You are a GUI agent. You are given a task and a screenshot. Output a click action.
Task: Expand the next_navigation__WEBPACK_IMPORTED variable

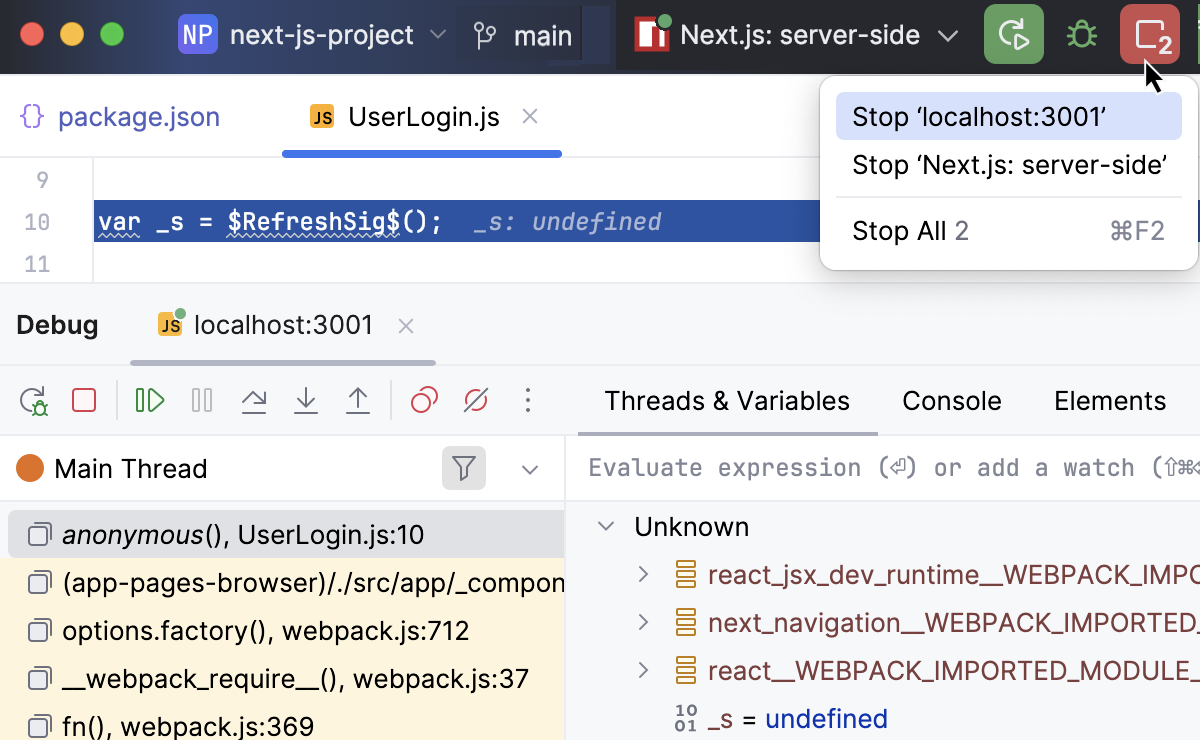[643, 622]
